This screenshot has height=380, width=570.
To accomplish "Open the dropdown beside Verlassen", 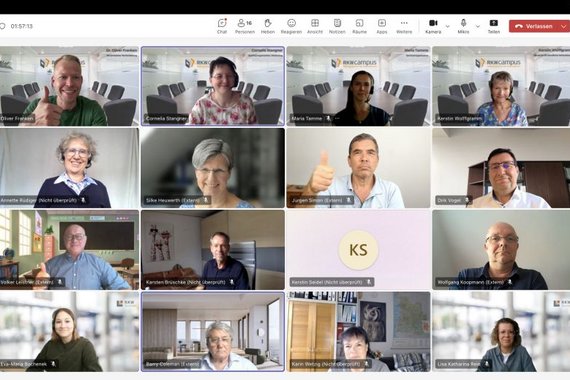I will tap(564, 26).
